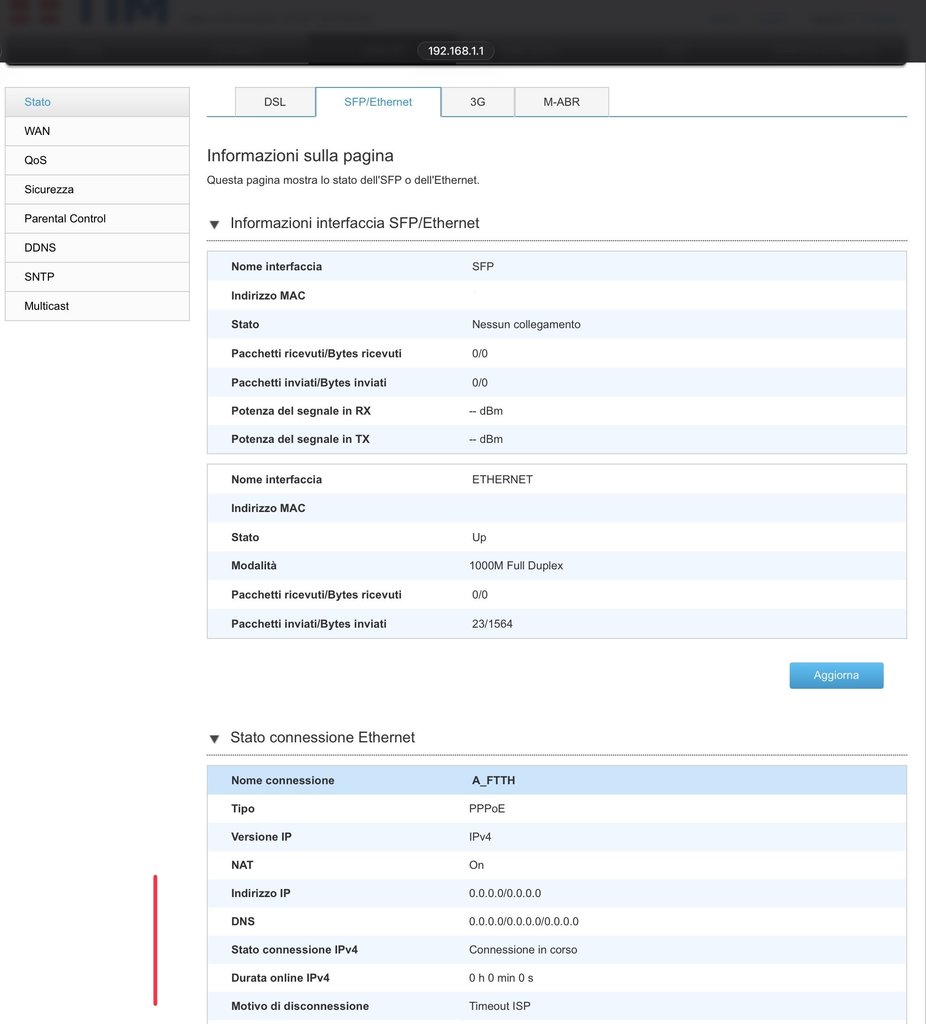Go to the M-ABR tab

(x=561, y=102)
